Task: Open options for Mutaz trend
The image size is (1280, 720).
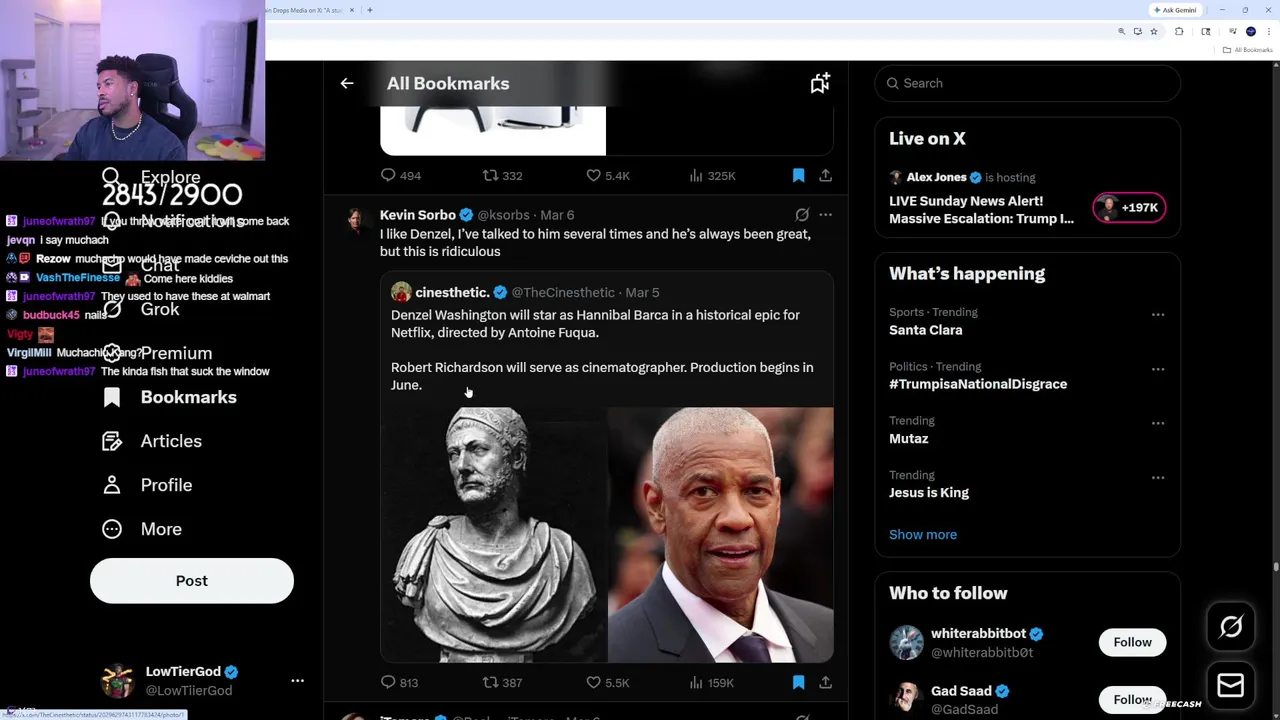Action: point(1158,423)
